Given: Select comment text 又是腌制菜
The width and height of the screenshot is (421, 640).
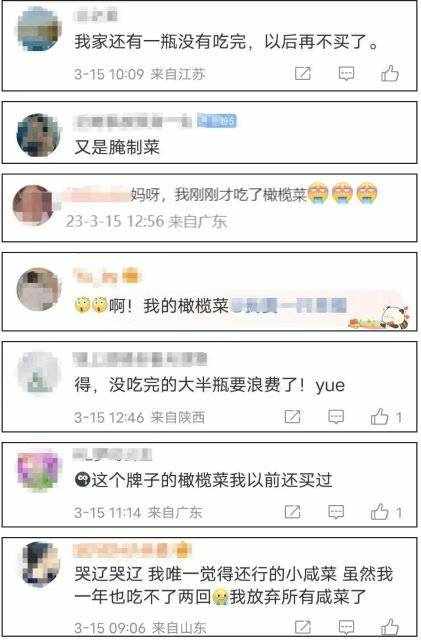Looking at the screenshot, I should coord(117,147).
